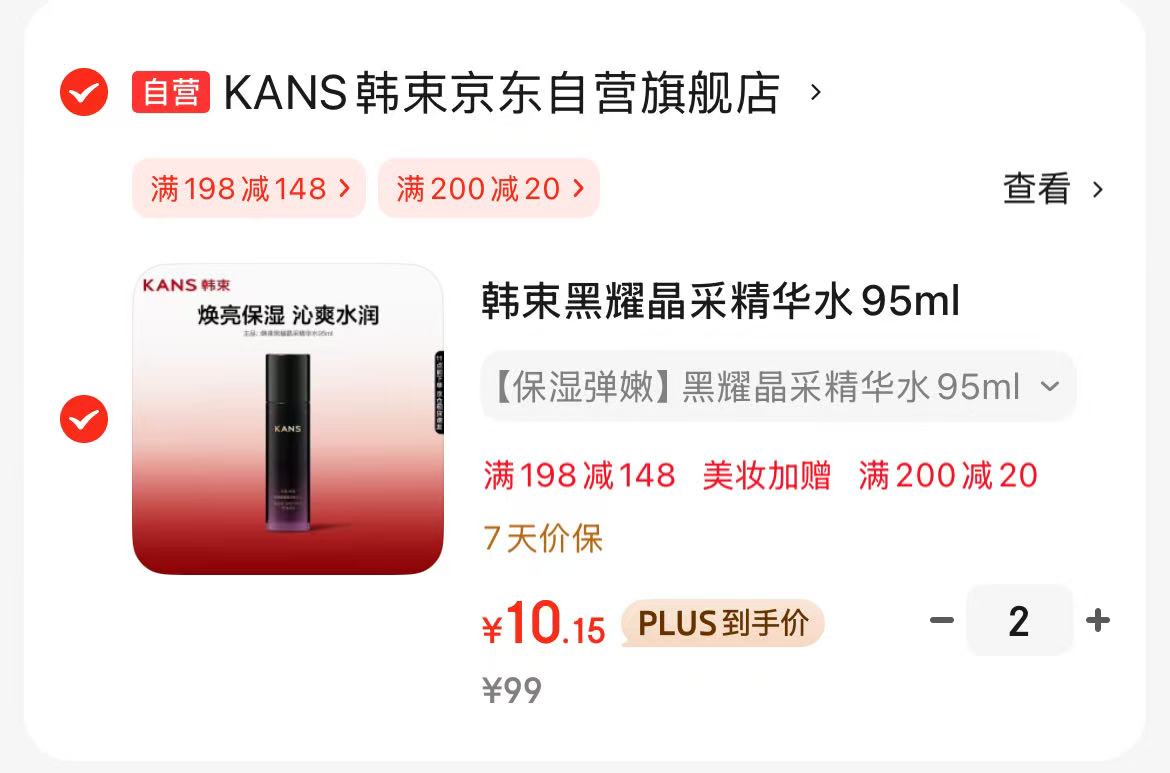Uncheck the KANS store selection checkbox
The height and width of the screenshot is (773, 1170).
coord(84,92)
